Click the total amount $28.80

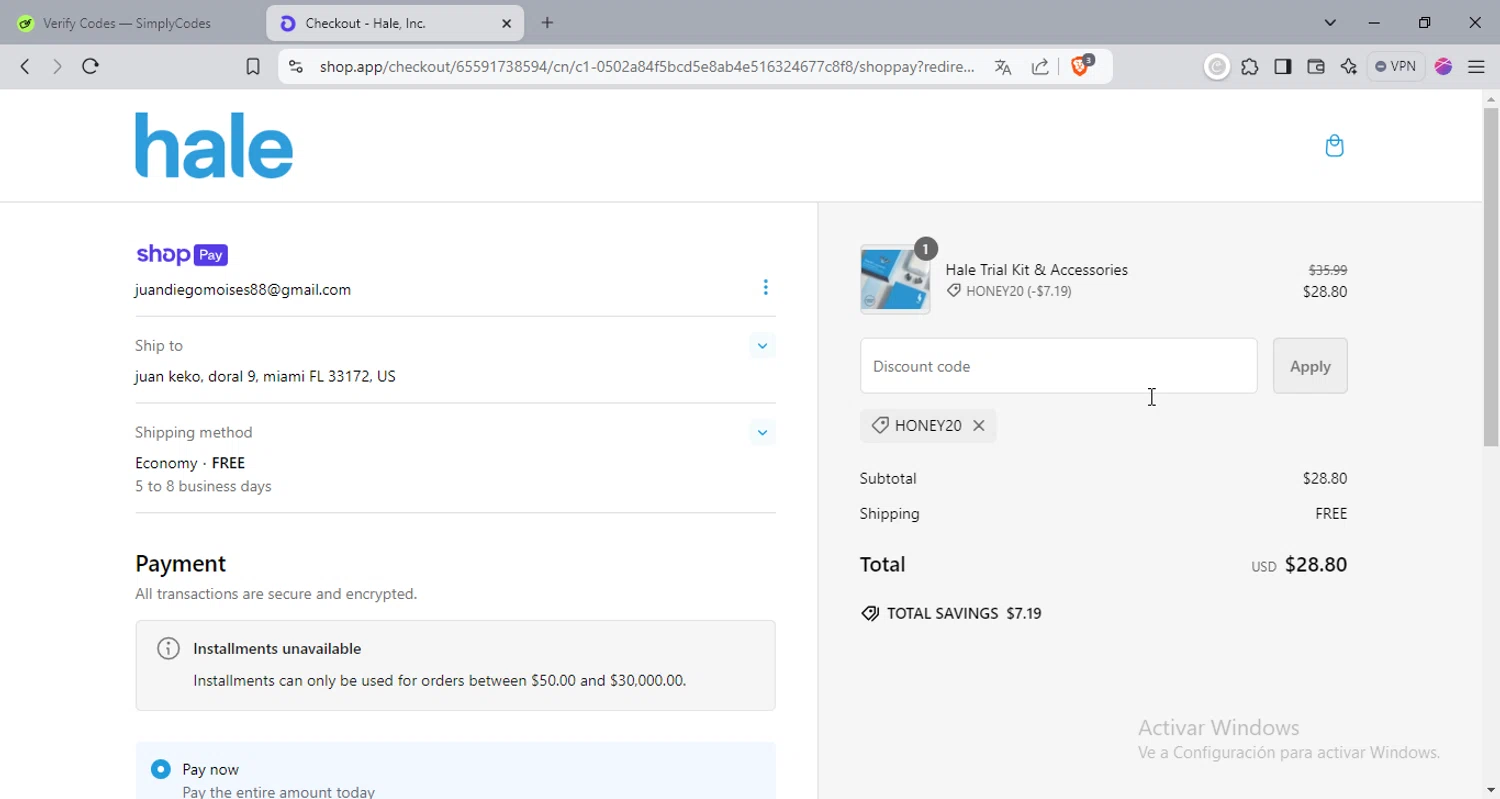click(x=1316, y=565)
